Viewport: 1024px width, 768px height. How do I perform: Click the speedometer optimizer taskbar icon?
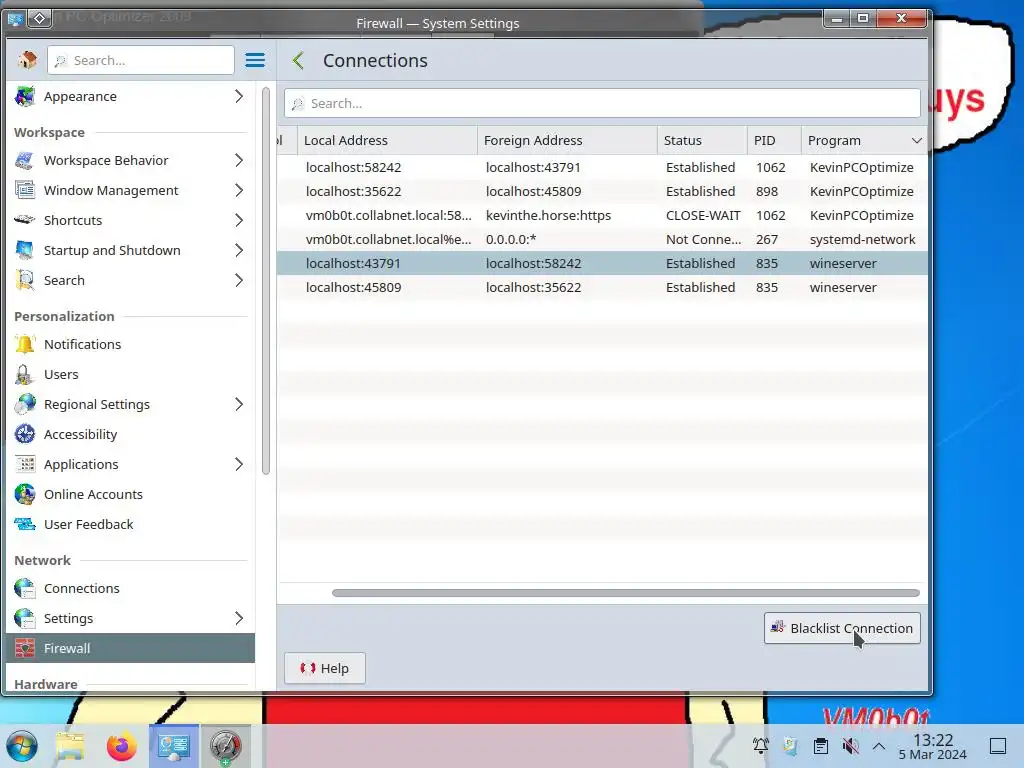point(225,746)
